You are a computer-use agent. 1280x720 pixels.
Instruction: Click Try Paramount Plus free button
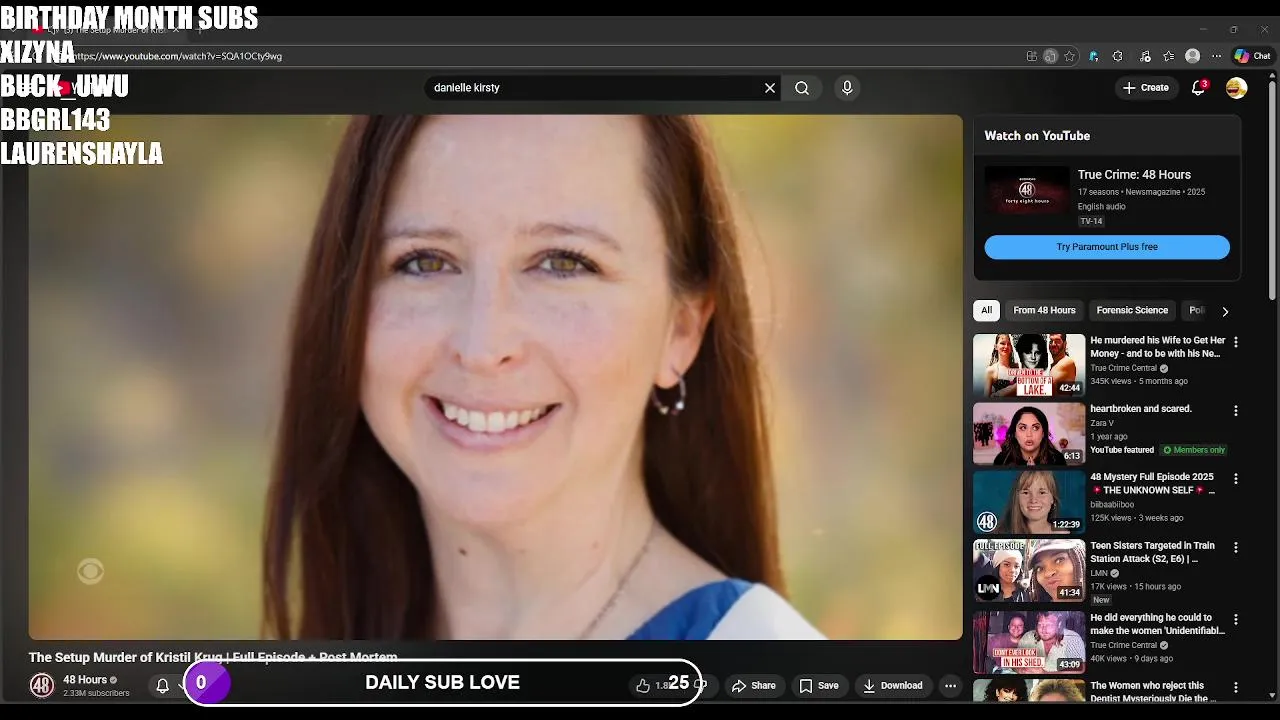click(x=1107, y=247)
